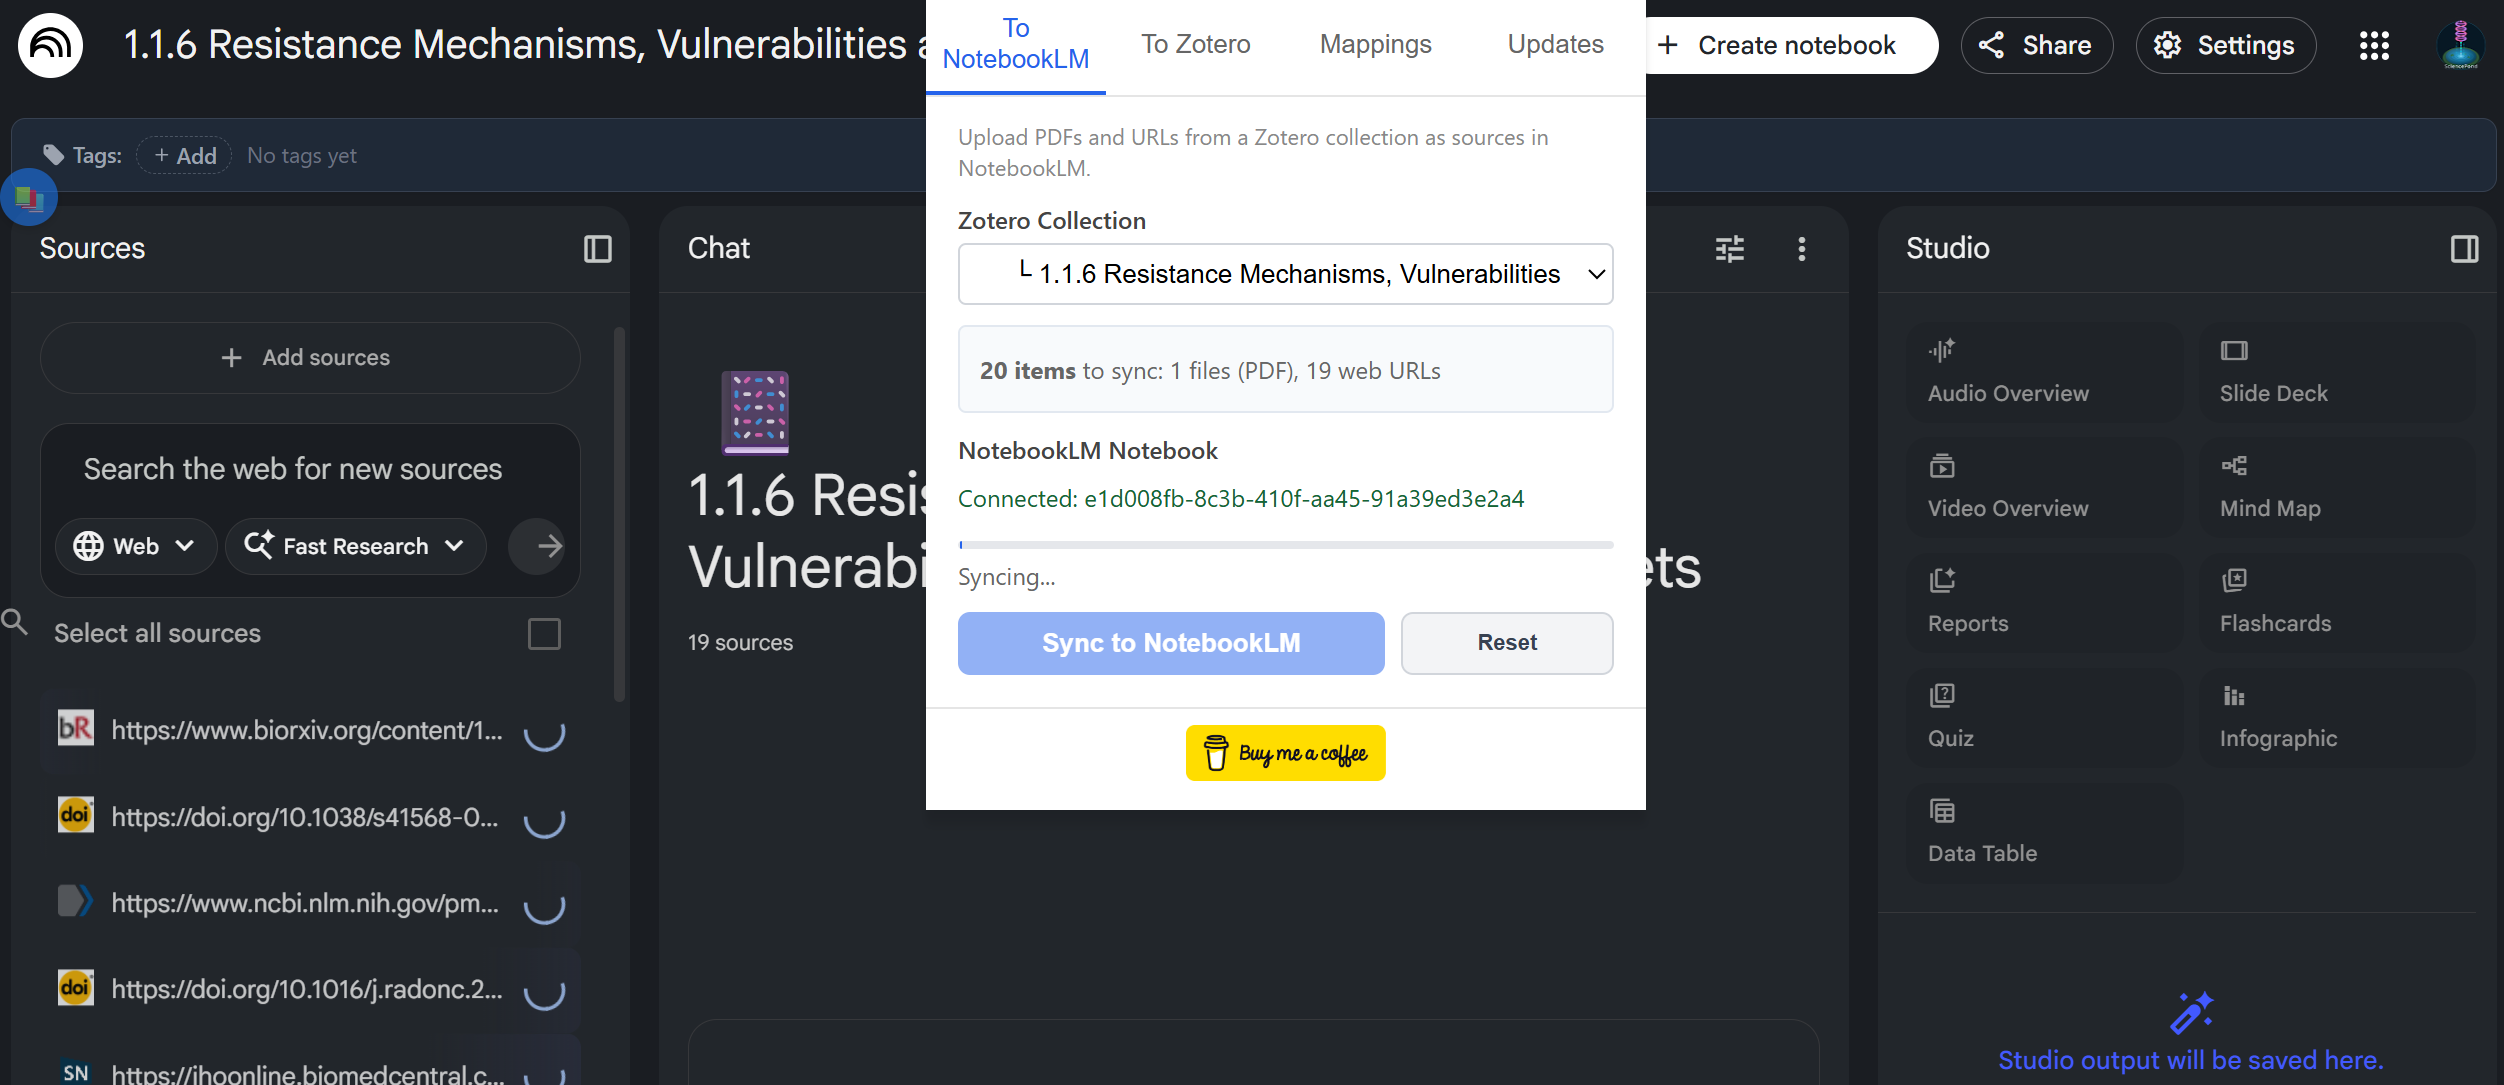Check the Select all sources checkbox
The width and height of the screenshot is (2504, 1085).
(544, 634)
